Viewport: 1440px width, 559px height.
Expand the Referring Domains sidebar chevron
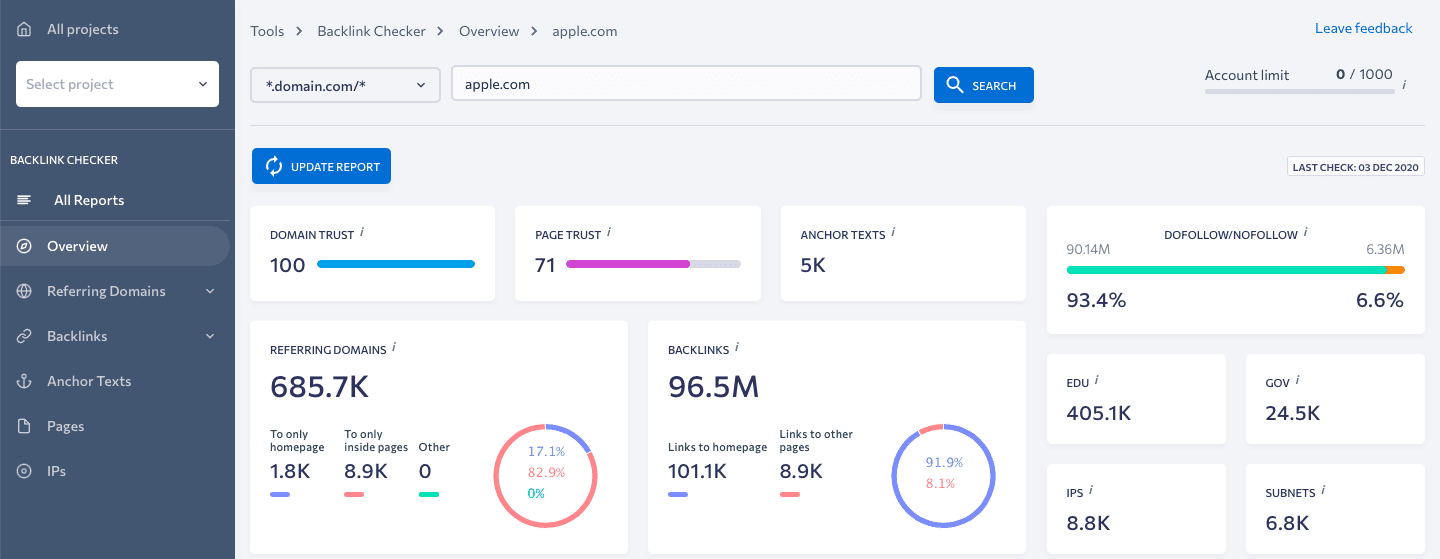(210, 291)
